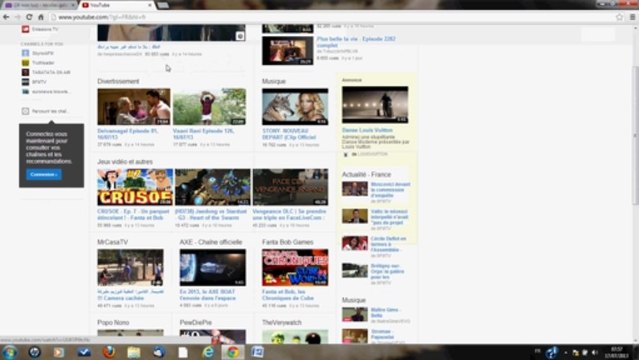Open the HP icon on the taskbar
Image resolution: width=639 pixels, height=360 pixels.
coord(34,352)
